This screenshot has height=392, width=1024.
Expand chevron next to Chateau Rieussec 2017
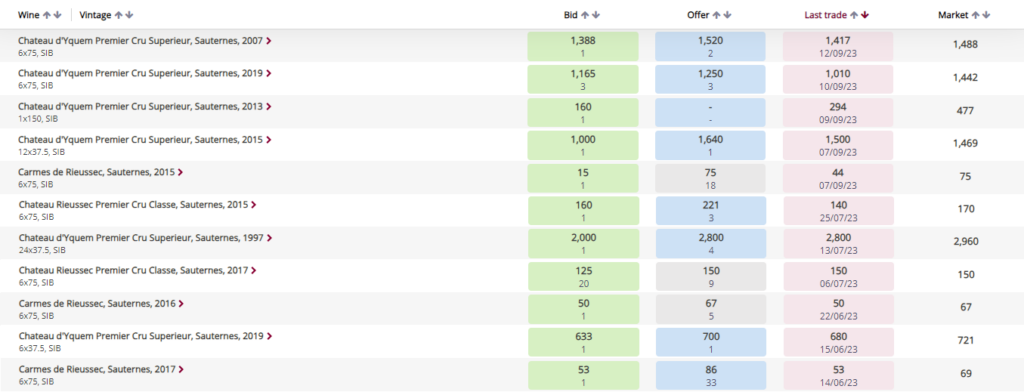pyautogui.click(x=253, y=270)
